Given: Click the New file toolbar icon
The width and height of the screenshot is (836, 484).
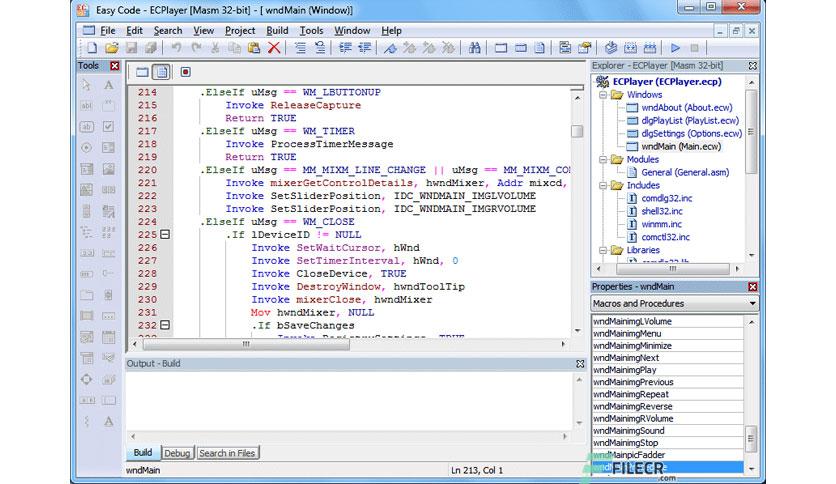Looking at the screenshot, I should (x=92, y=48).
